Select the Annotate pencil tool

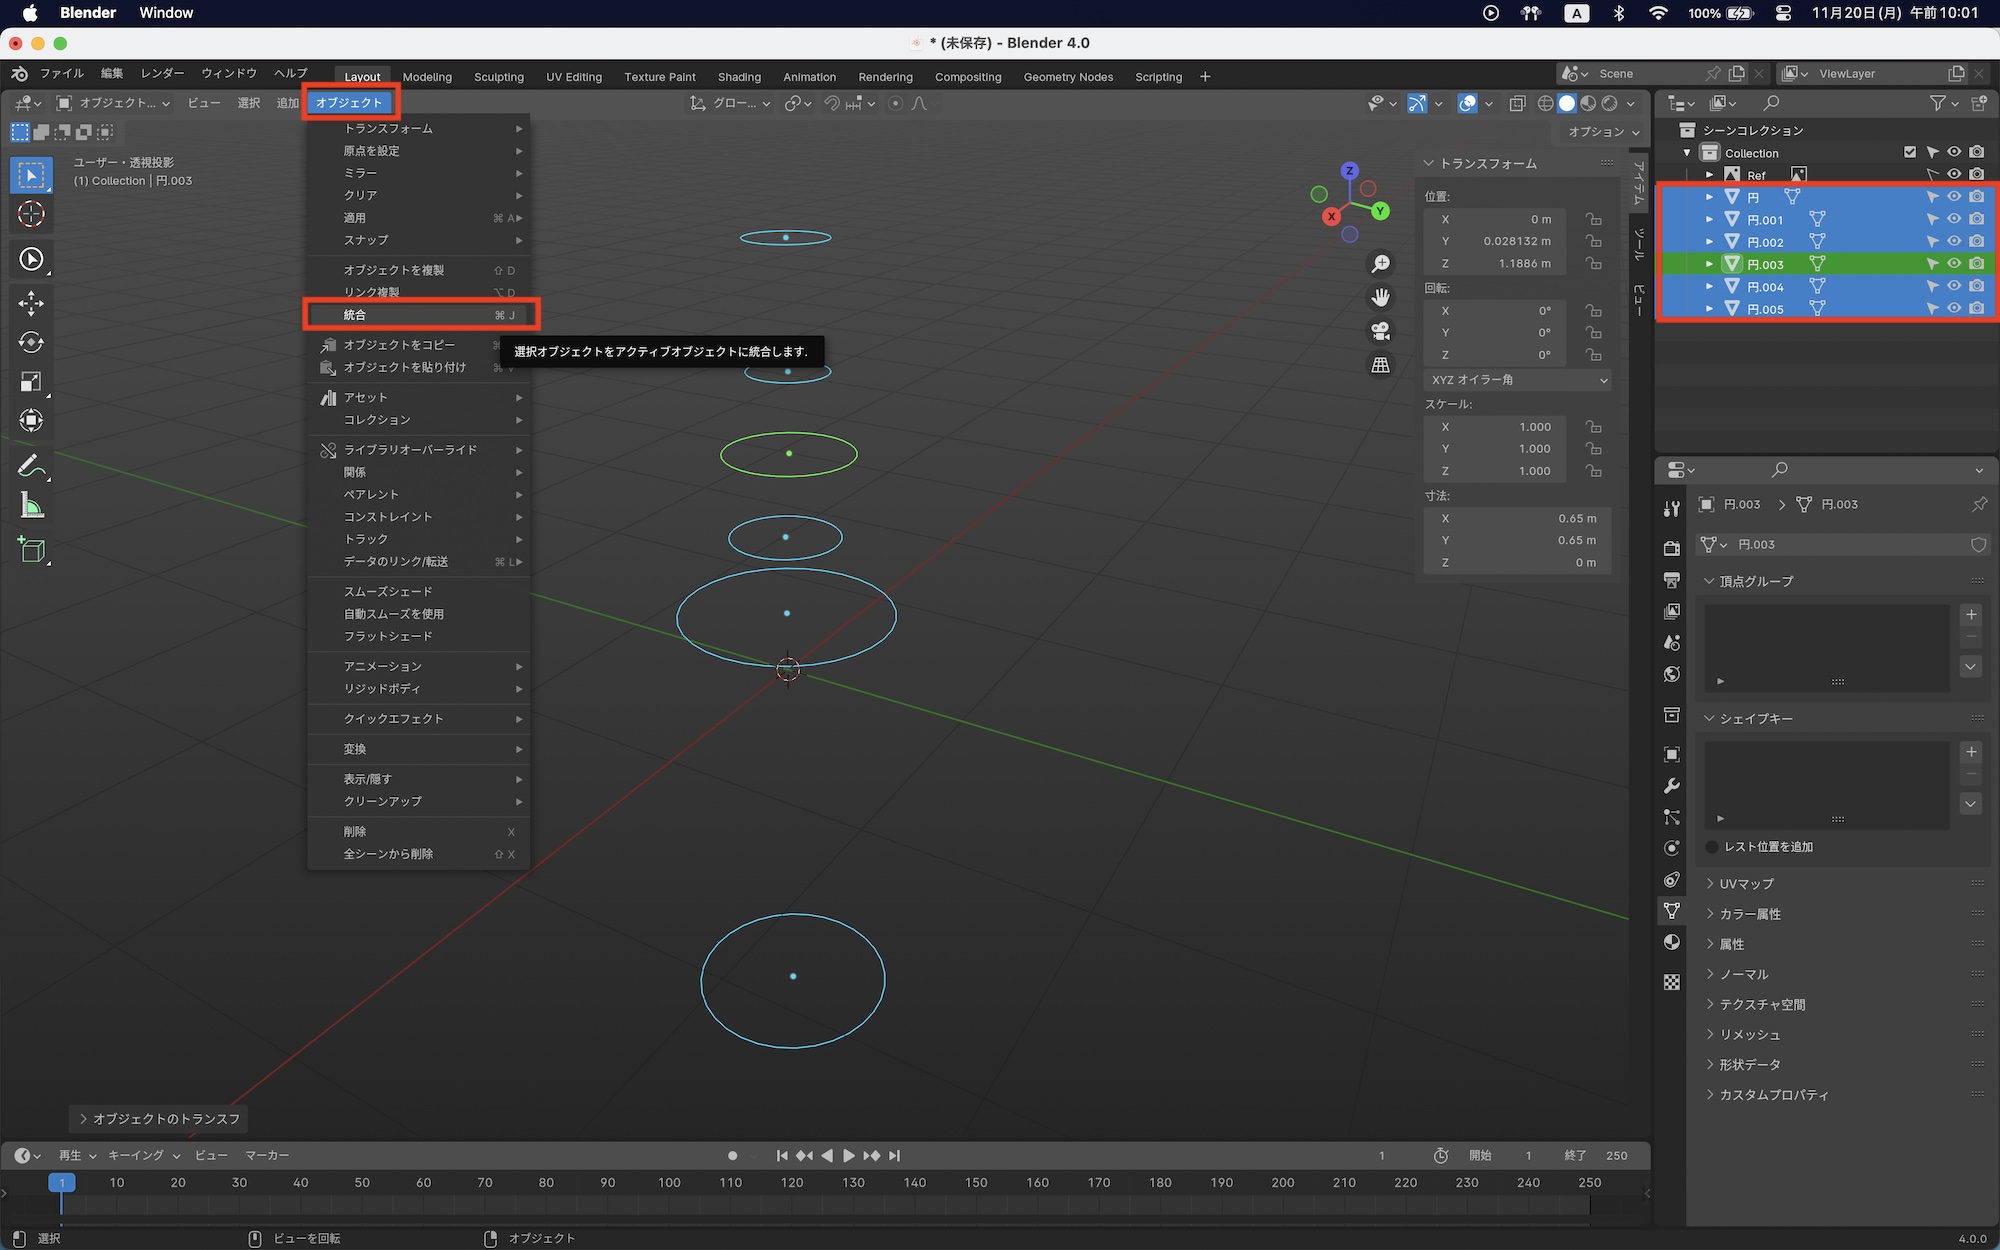pyautogui.click(x=31, y=466)
